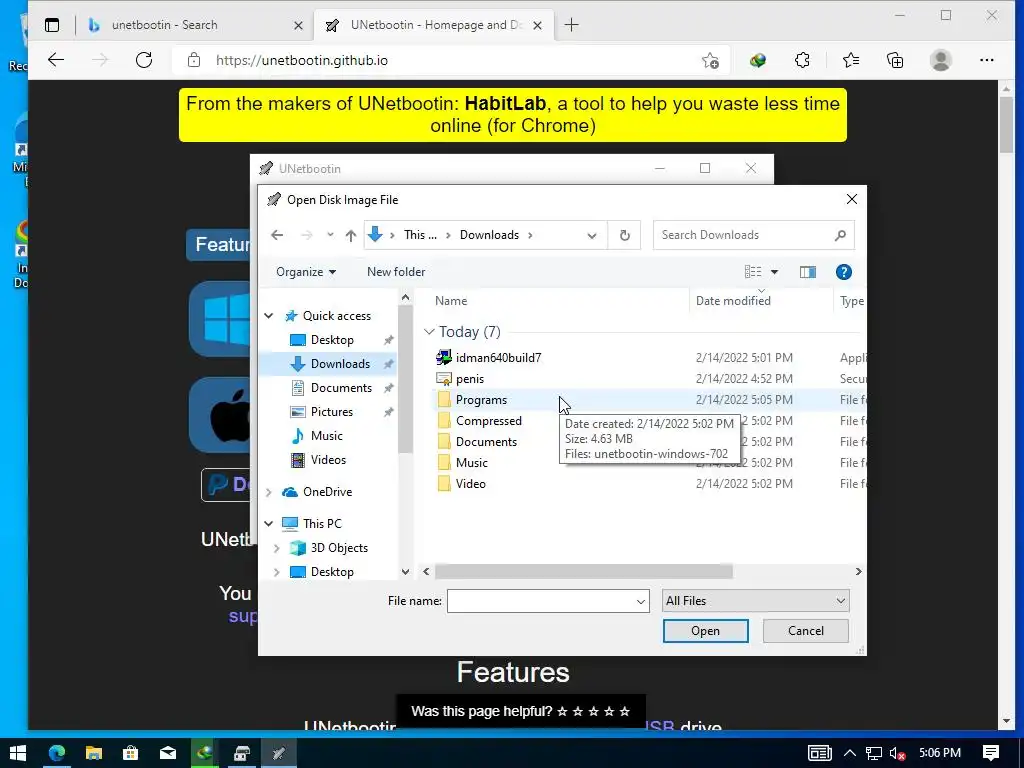
Task: Click the Cancel button
Action: 805,631
